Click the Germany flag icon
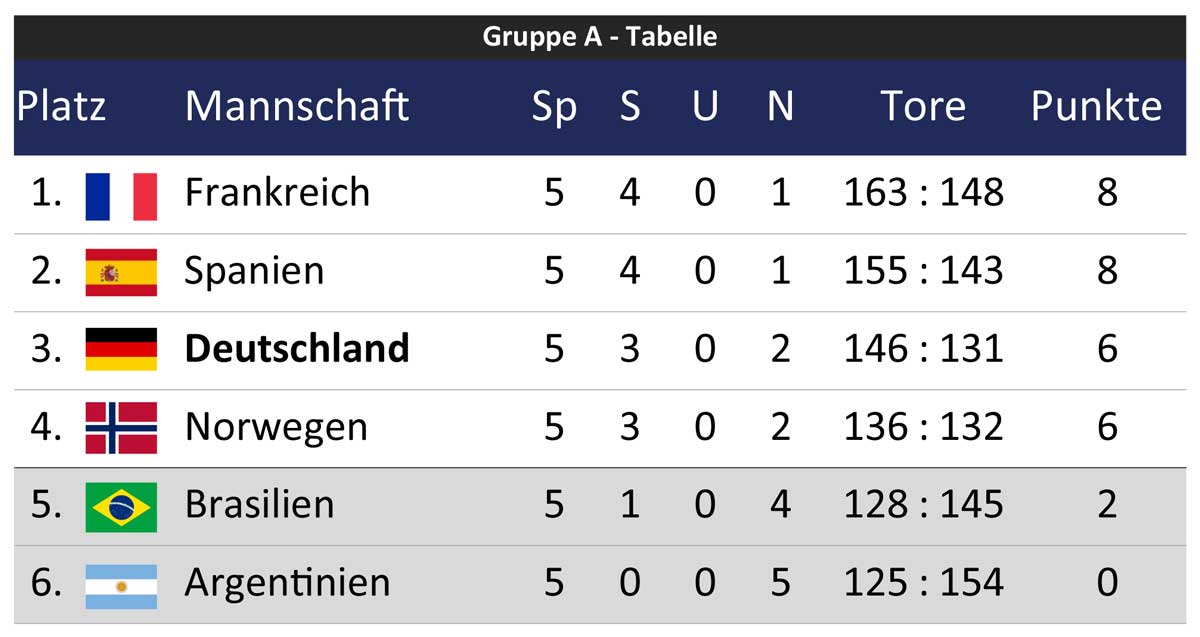This screenshot has width=1200, height=637. pyautogui.click(x=121, y=349)
